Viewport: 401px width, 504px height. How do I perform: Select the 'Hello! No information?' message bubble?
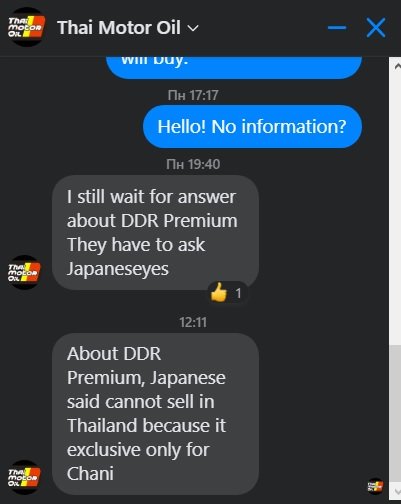click(x=252, y=127)
